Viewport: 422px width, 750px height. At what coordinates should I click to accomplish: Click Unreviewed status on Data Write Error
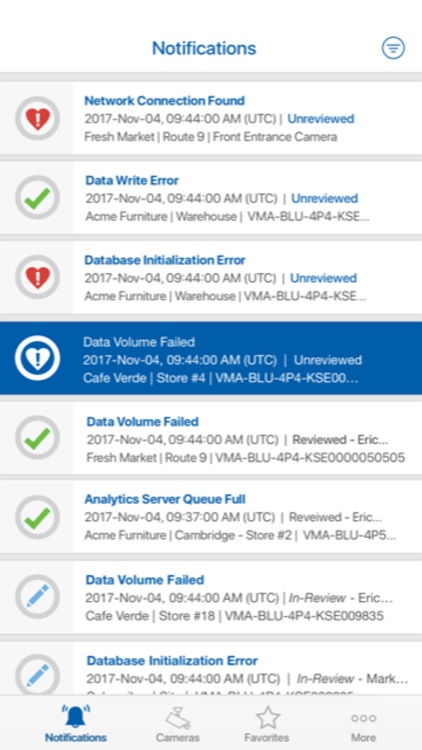(x=325, y=198)
